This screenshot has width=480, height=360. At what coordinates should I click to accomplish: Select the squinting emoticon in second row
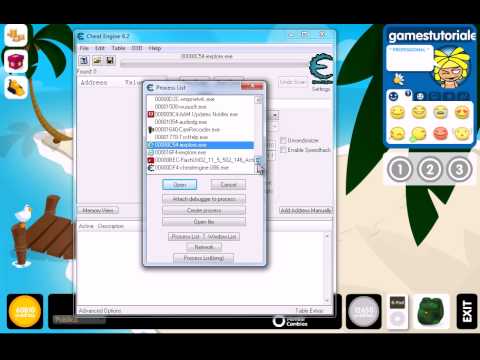397,134
